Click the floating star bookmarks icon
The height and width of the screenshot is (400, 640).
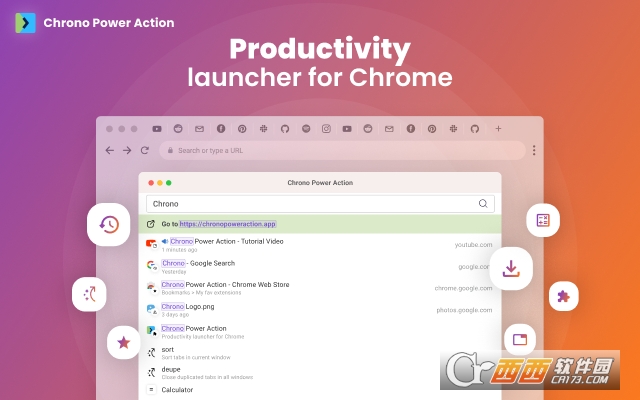124,343
